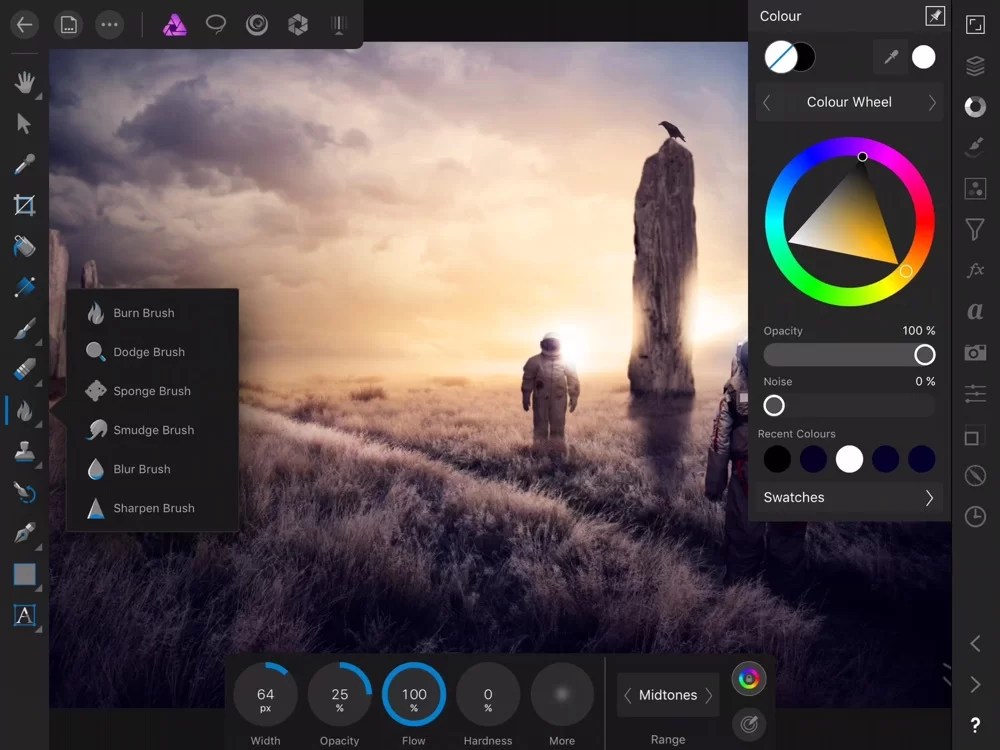Screen dimensions: 1000x750
Task: Select the active Burn Brush tool in toolbar
Action: [x=24, y=411]
